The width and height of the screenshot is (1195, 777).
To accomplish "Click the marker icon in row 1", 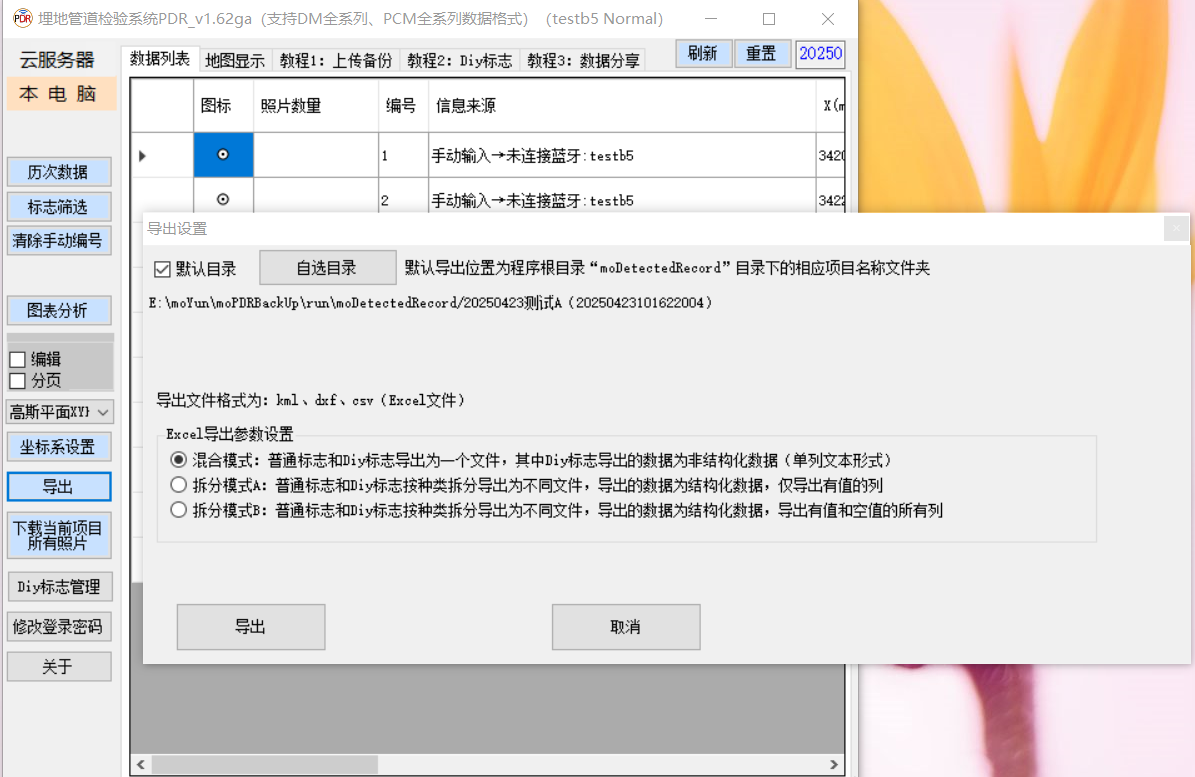I will point(223,155).
